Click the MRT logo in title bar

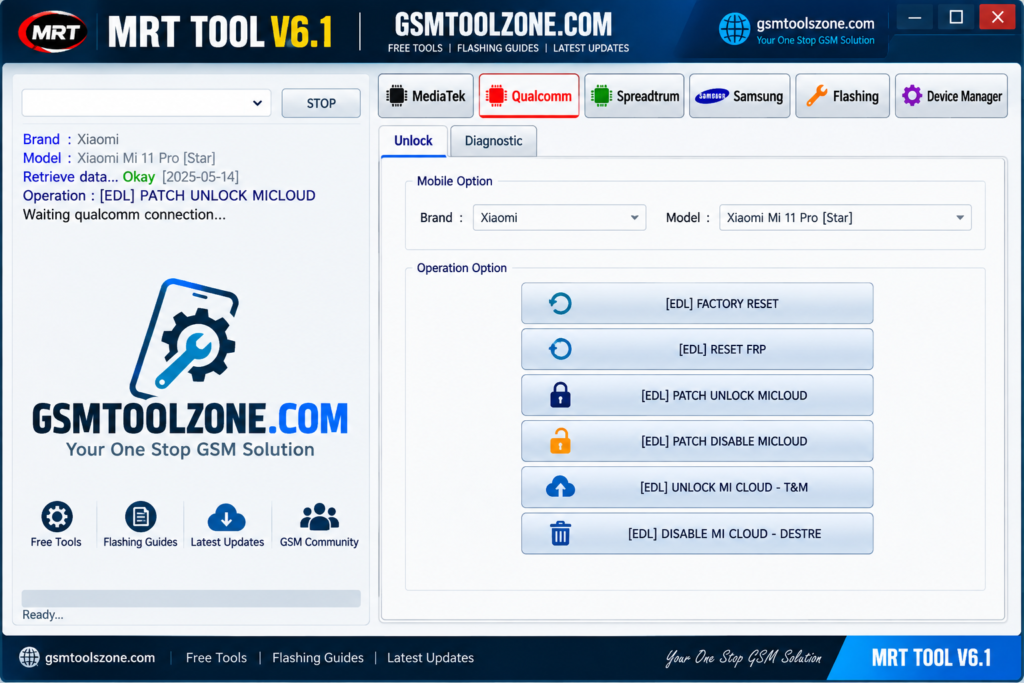53,31
